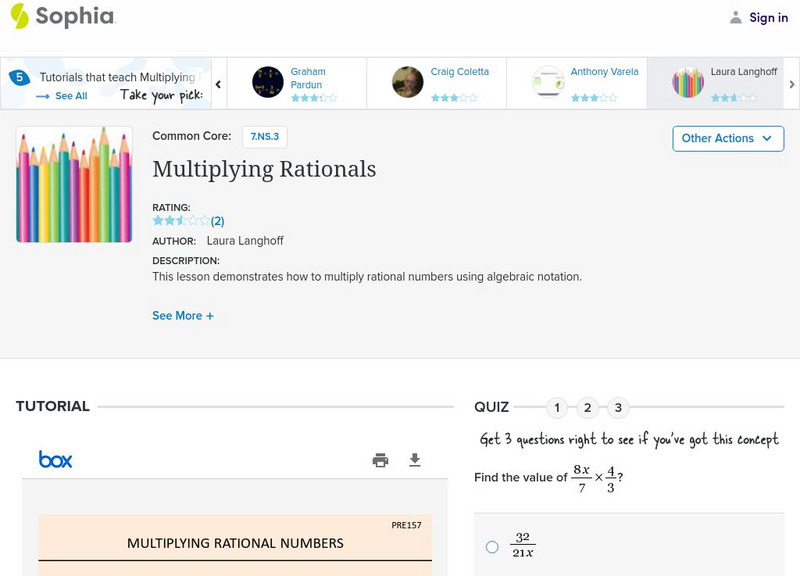The width and height of the screenshot is (800, 576).
Task: Expand description with See More +
Action: click(x=183, y=316)
